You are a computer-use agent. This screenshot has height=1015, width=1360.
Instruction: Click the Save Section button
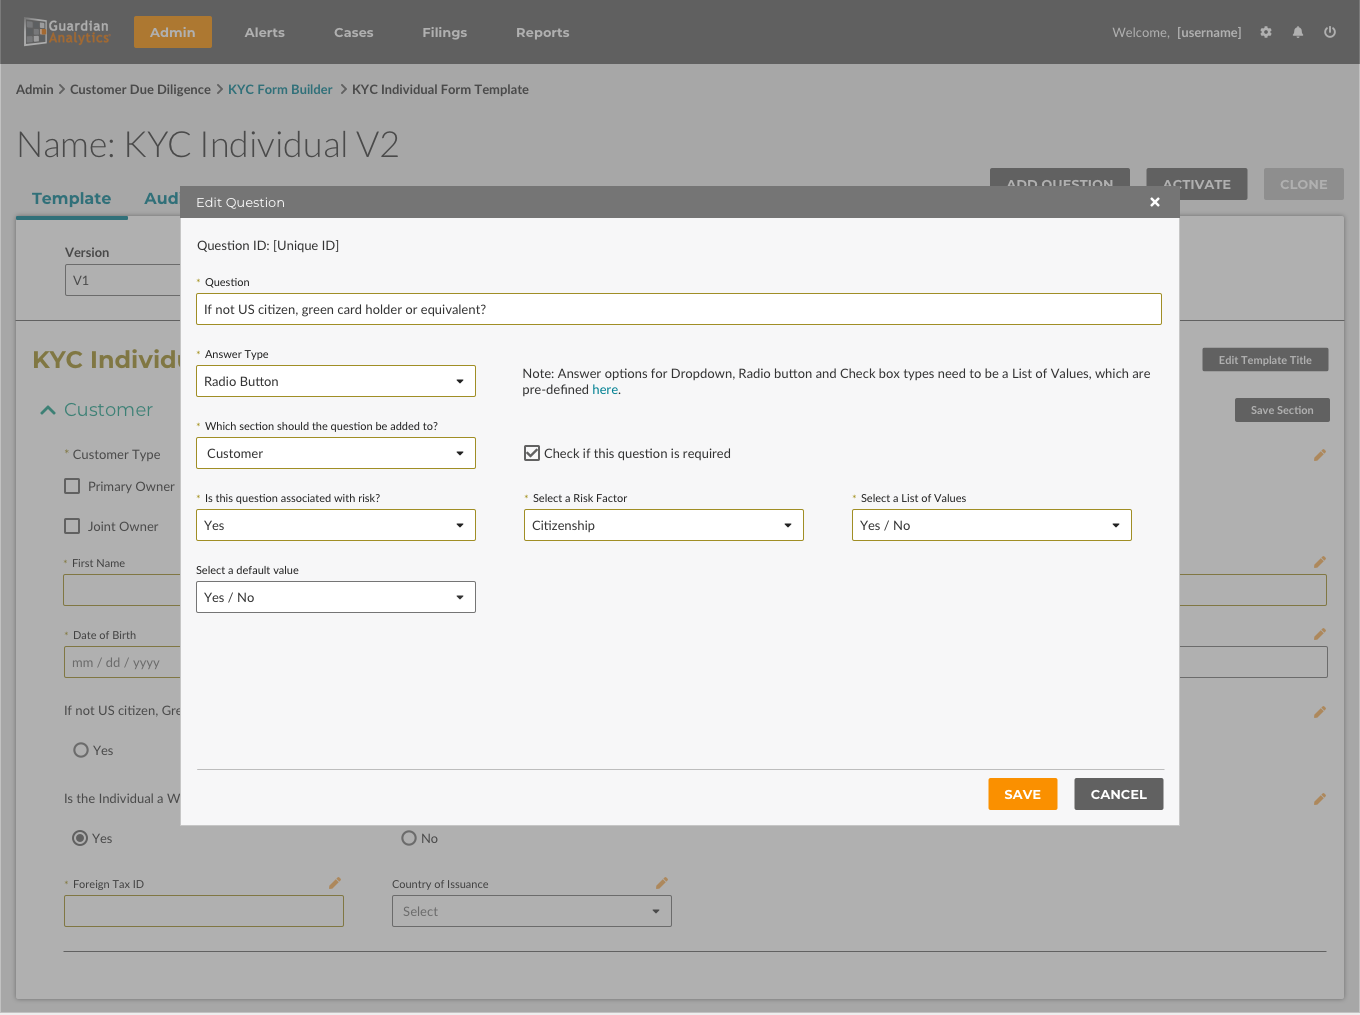click(1282, 410)
